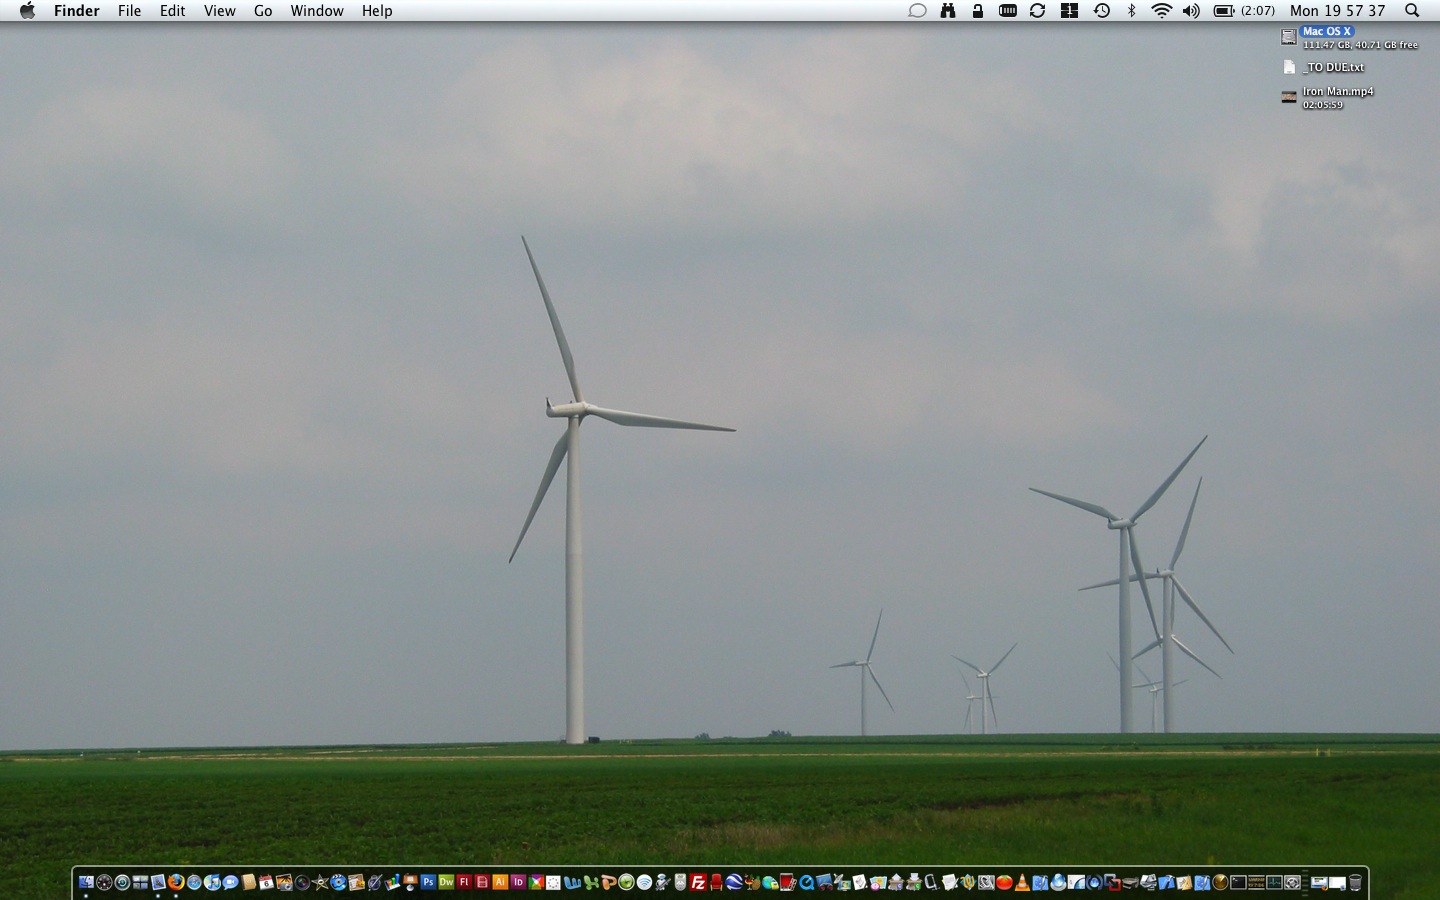Open the Apple menu
1440x900 pixels.
[x=27, y=11]
